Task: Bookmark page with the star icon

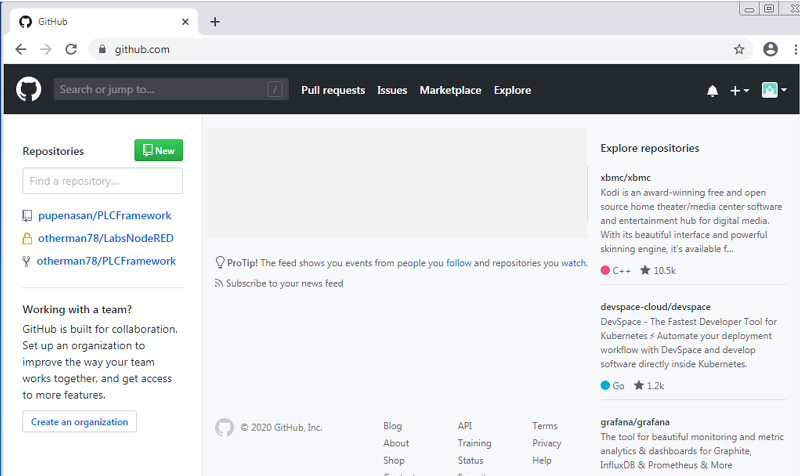Action: (739, 49)
